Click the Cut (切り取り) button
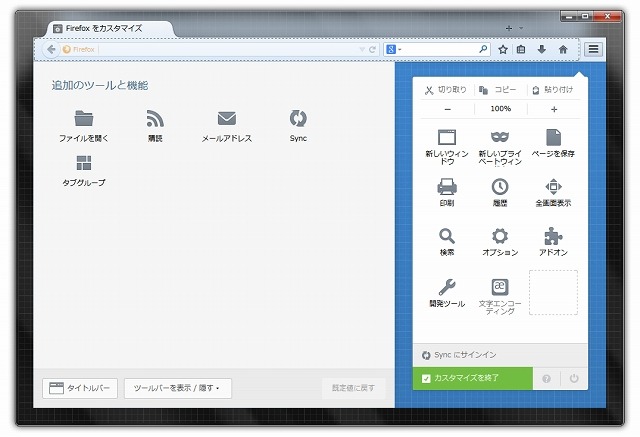This screenshot has width=640, height=437. coord(446,90)
